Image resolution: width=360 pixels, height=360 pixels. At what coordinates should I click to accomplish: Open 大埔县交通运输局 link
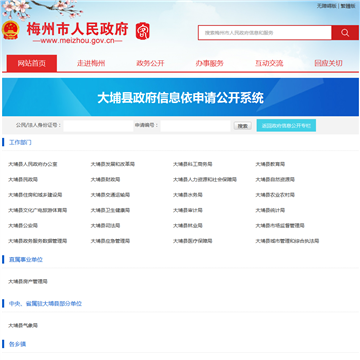coord(110,195)
